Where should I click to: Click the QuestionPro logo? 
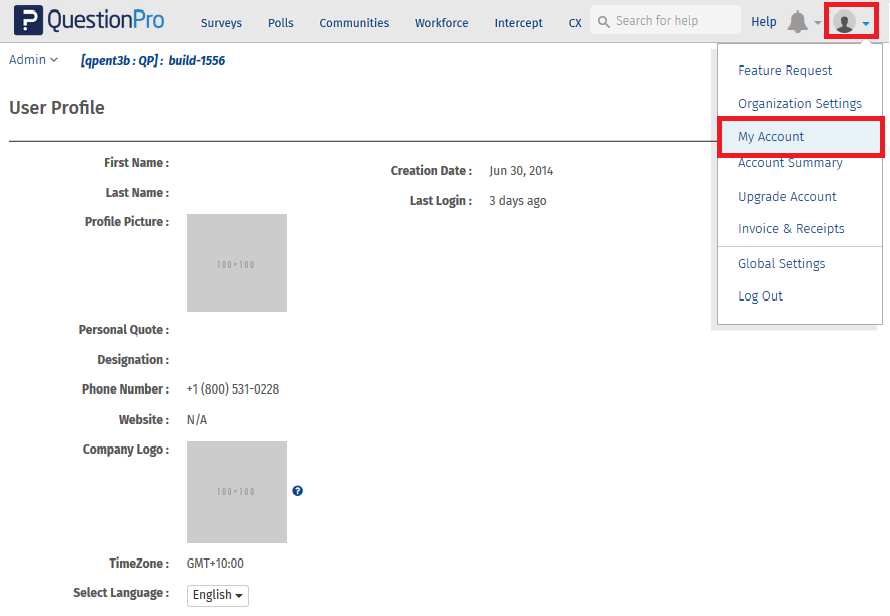(x=89, y=21)
